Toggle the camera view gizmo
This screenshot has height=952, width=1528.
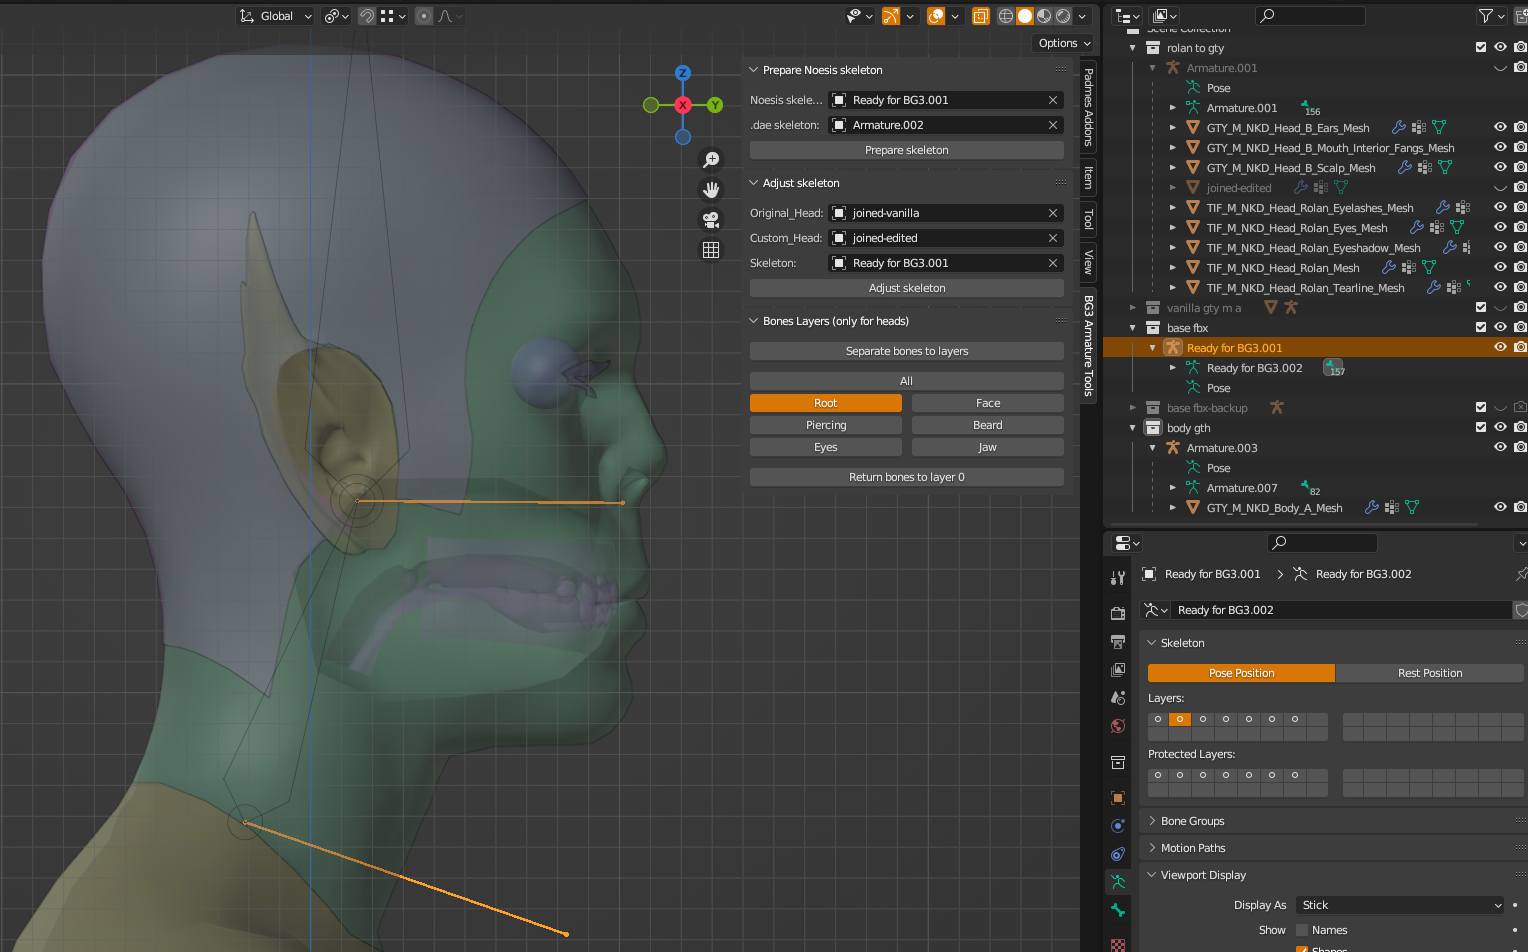tap(711, 219)
